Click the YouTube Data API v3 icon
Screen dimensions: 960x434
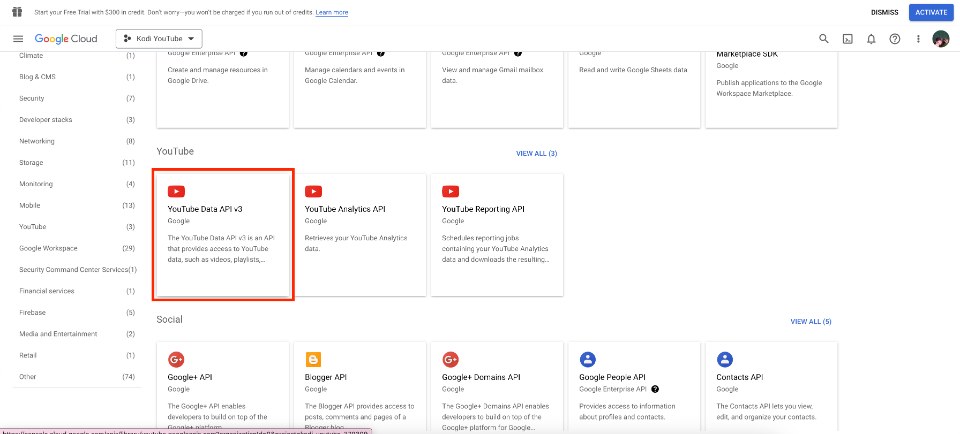coord(176,192)
